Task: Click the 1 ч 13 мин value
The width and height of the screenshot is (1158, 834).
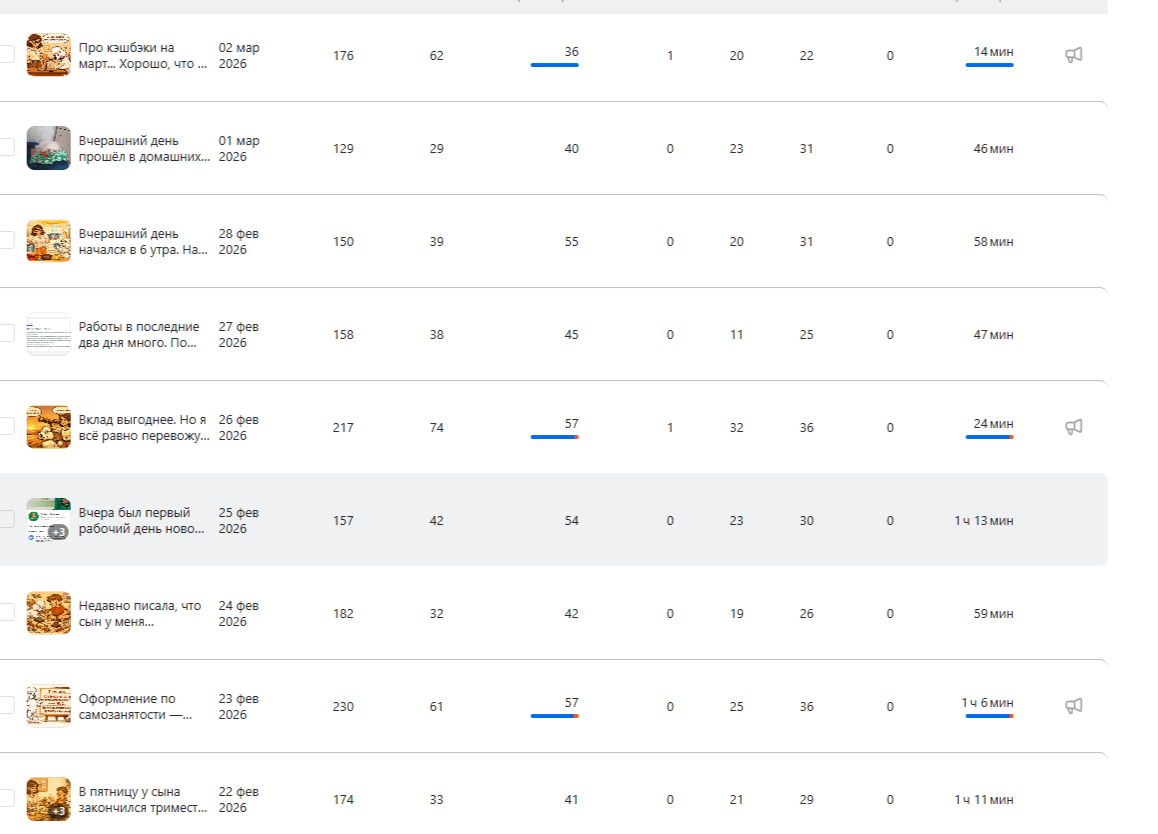Action: [x=983, y=520]
